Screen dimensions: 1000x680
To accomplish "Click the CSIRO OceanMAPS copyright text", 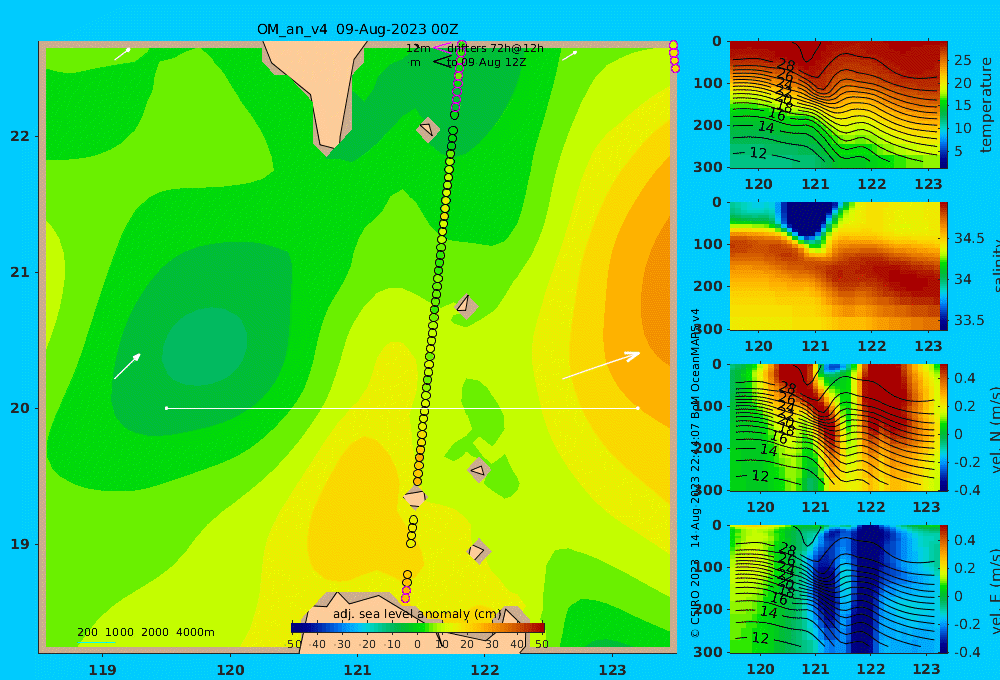I will (696, 472).
